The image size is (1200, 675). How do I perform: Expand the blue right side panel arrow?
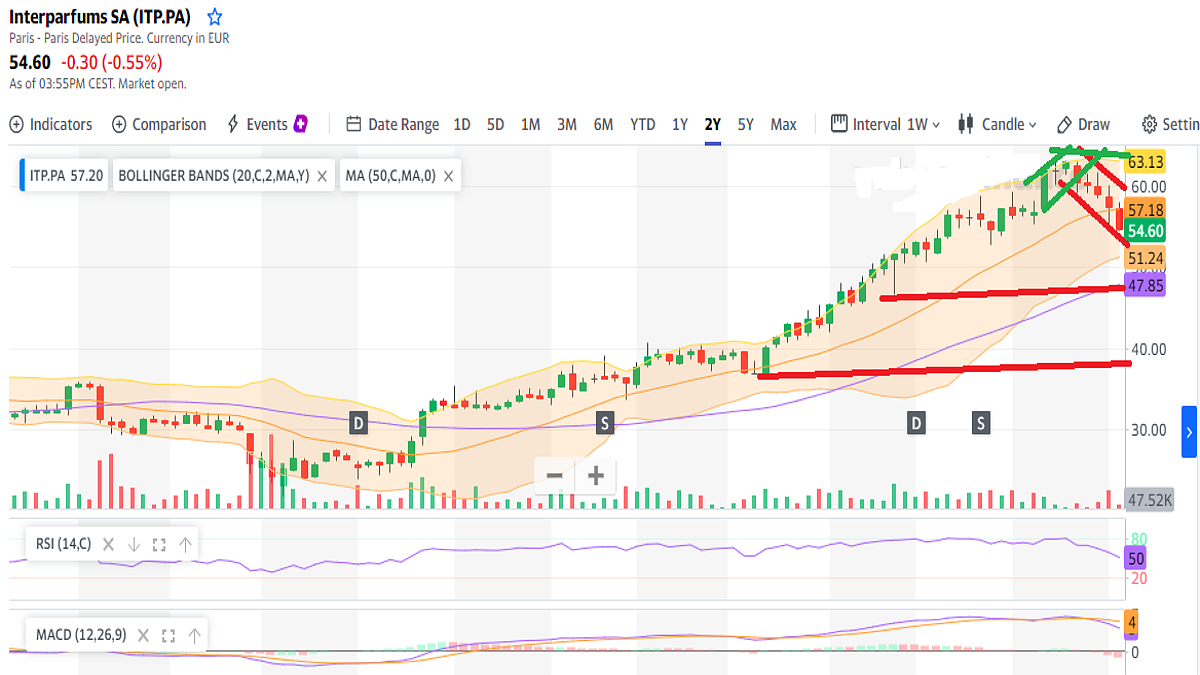pyautogui.click(x=1189, y=432)
